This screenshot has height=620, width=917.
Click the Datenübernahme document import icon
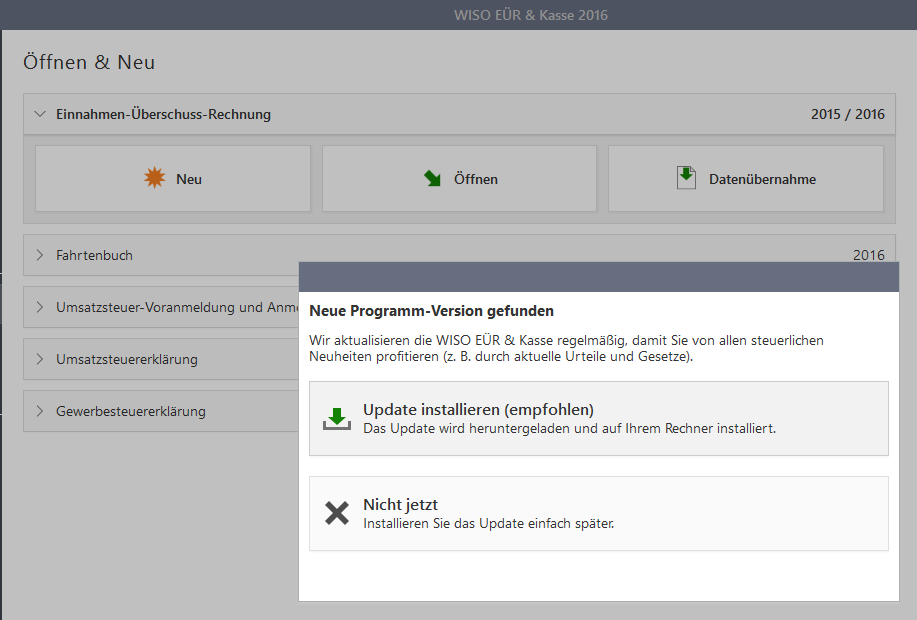pyautogui.click(x=686, y=178)
